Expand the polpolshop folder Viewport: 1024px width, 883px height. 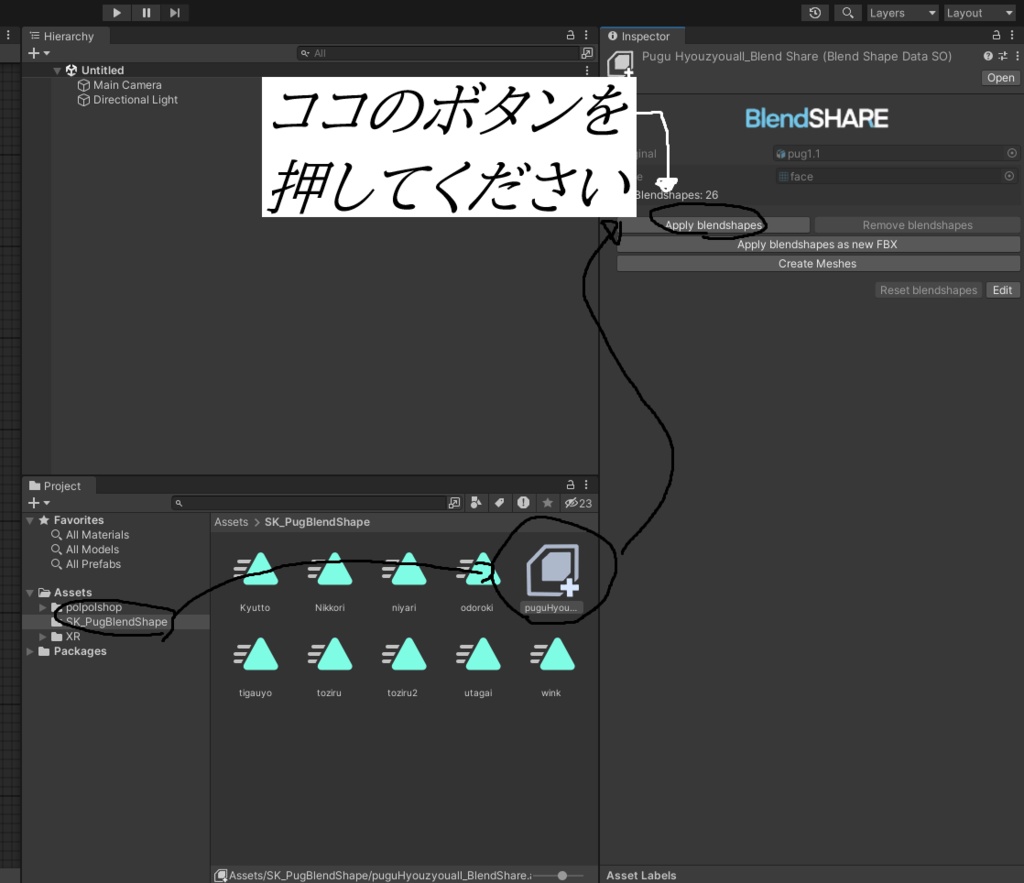(x=43, y=607)
